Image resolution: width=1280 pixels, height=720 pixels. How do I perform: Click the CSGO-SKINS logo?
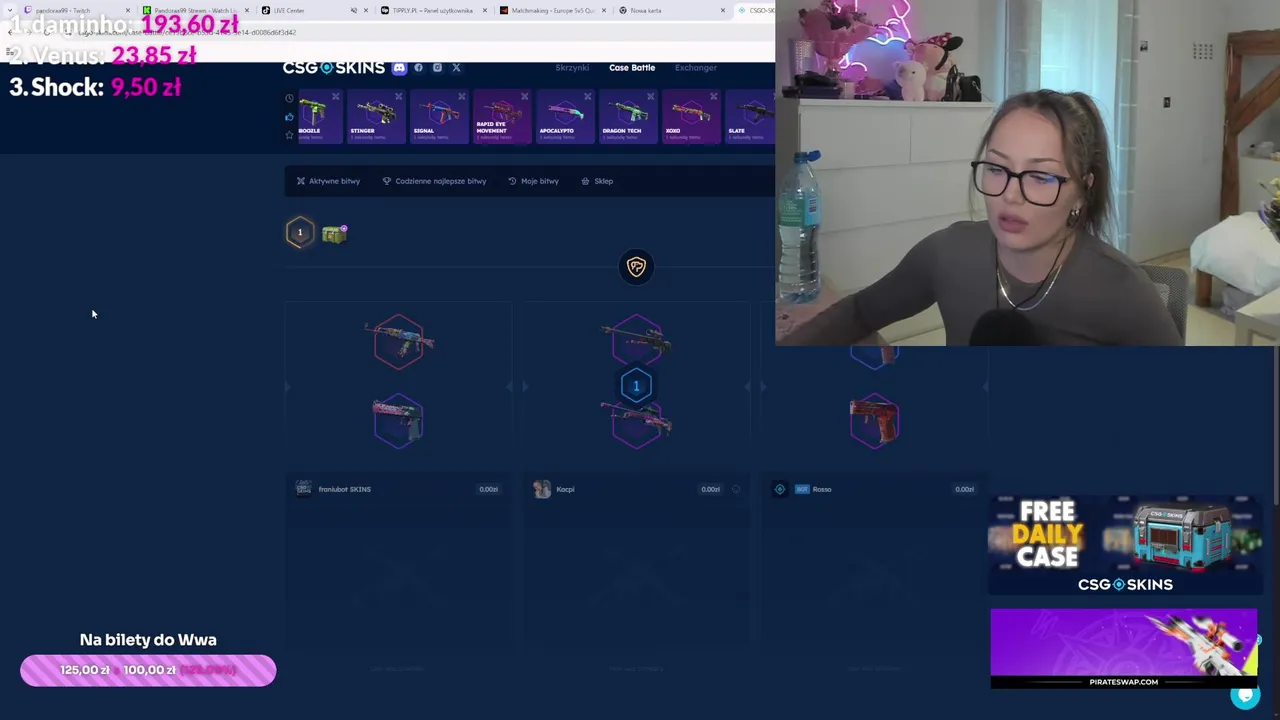333,67
